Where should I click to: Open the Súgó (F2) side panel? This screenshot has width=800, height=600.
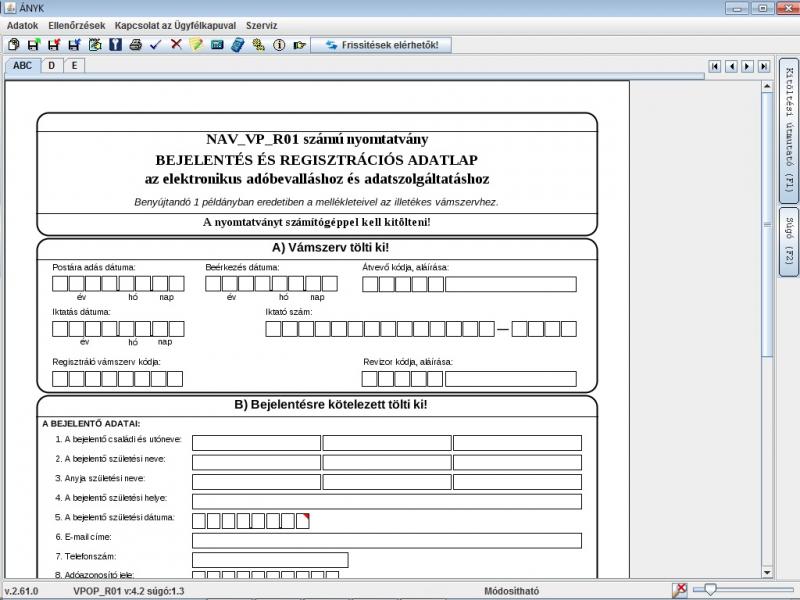tap(789, 241)
